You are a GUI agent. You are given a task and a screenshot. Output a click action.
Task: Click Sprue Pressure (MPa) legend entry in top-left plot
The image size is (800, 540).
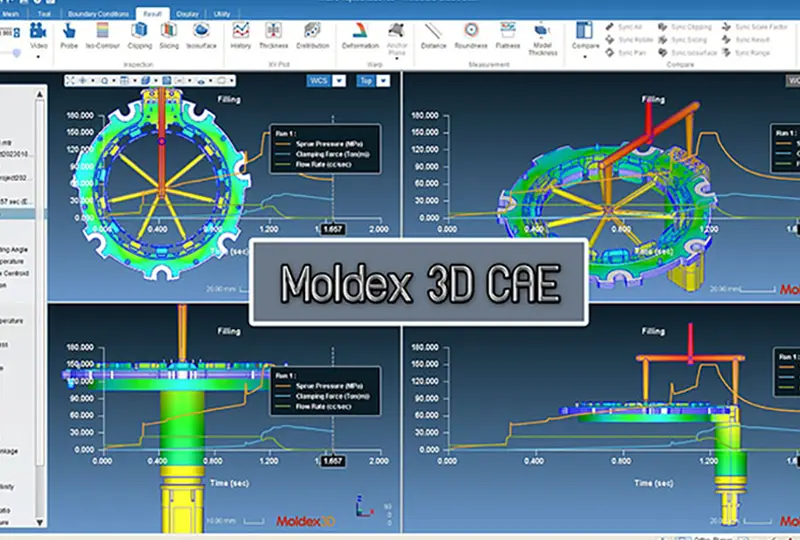[321, 144]
